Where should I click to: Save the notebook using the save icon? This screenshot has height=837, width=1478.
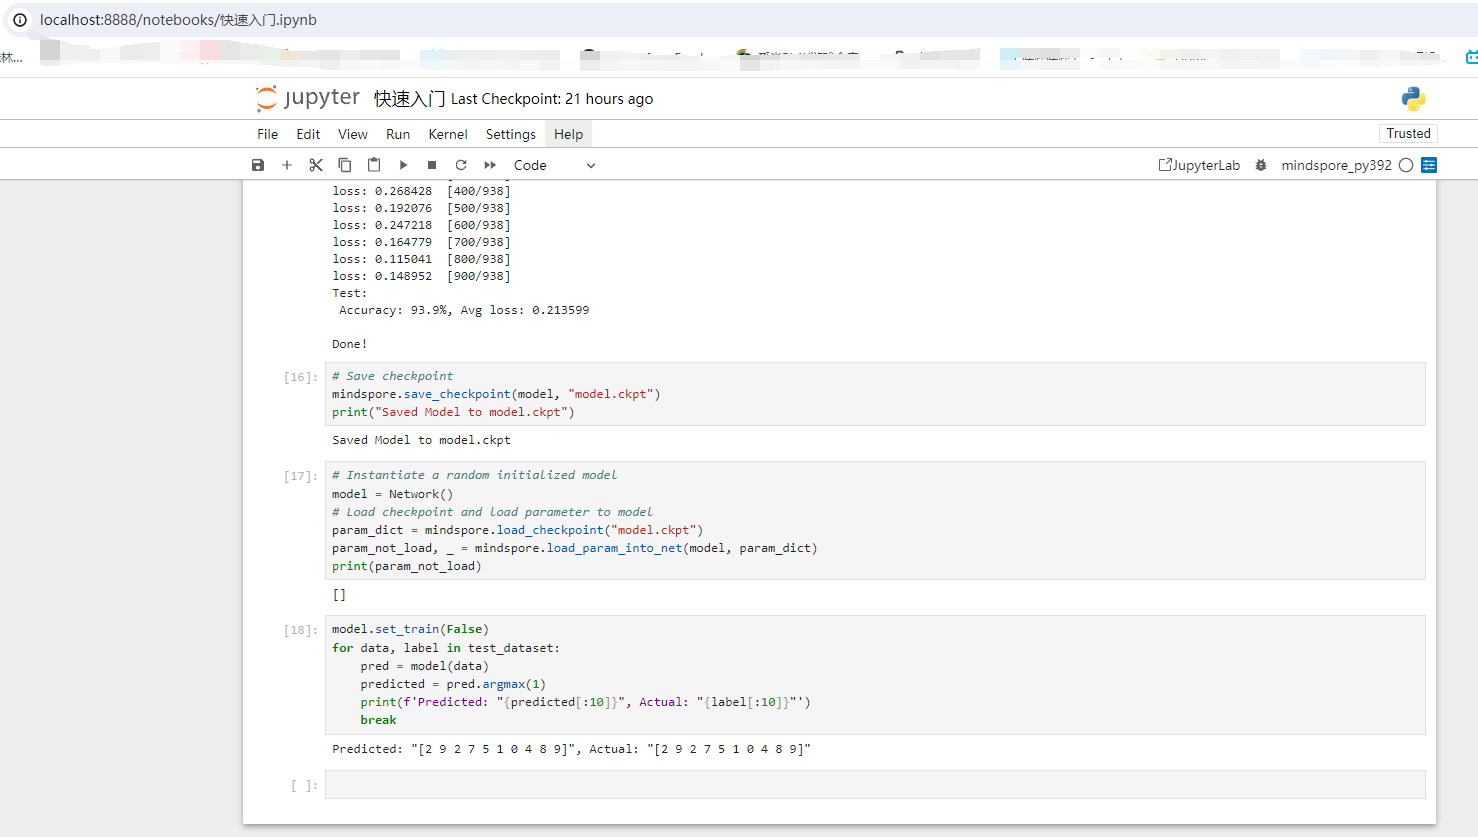(x=258, y=164)
